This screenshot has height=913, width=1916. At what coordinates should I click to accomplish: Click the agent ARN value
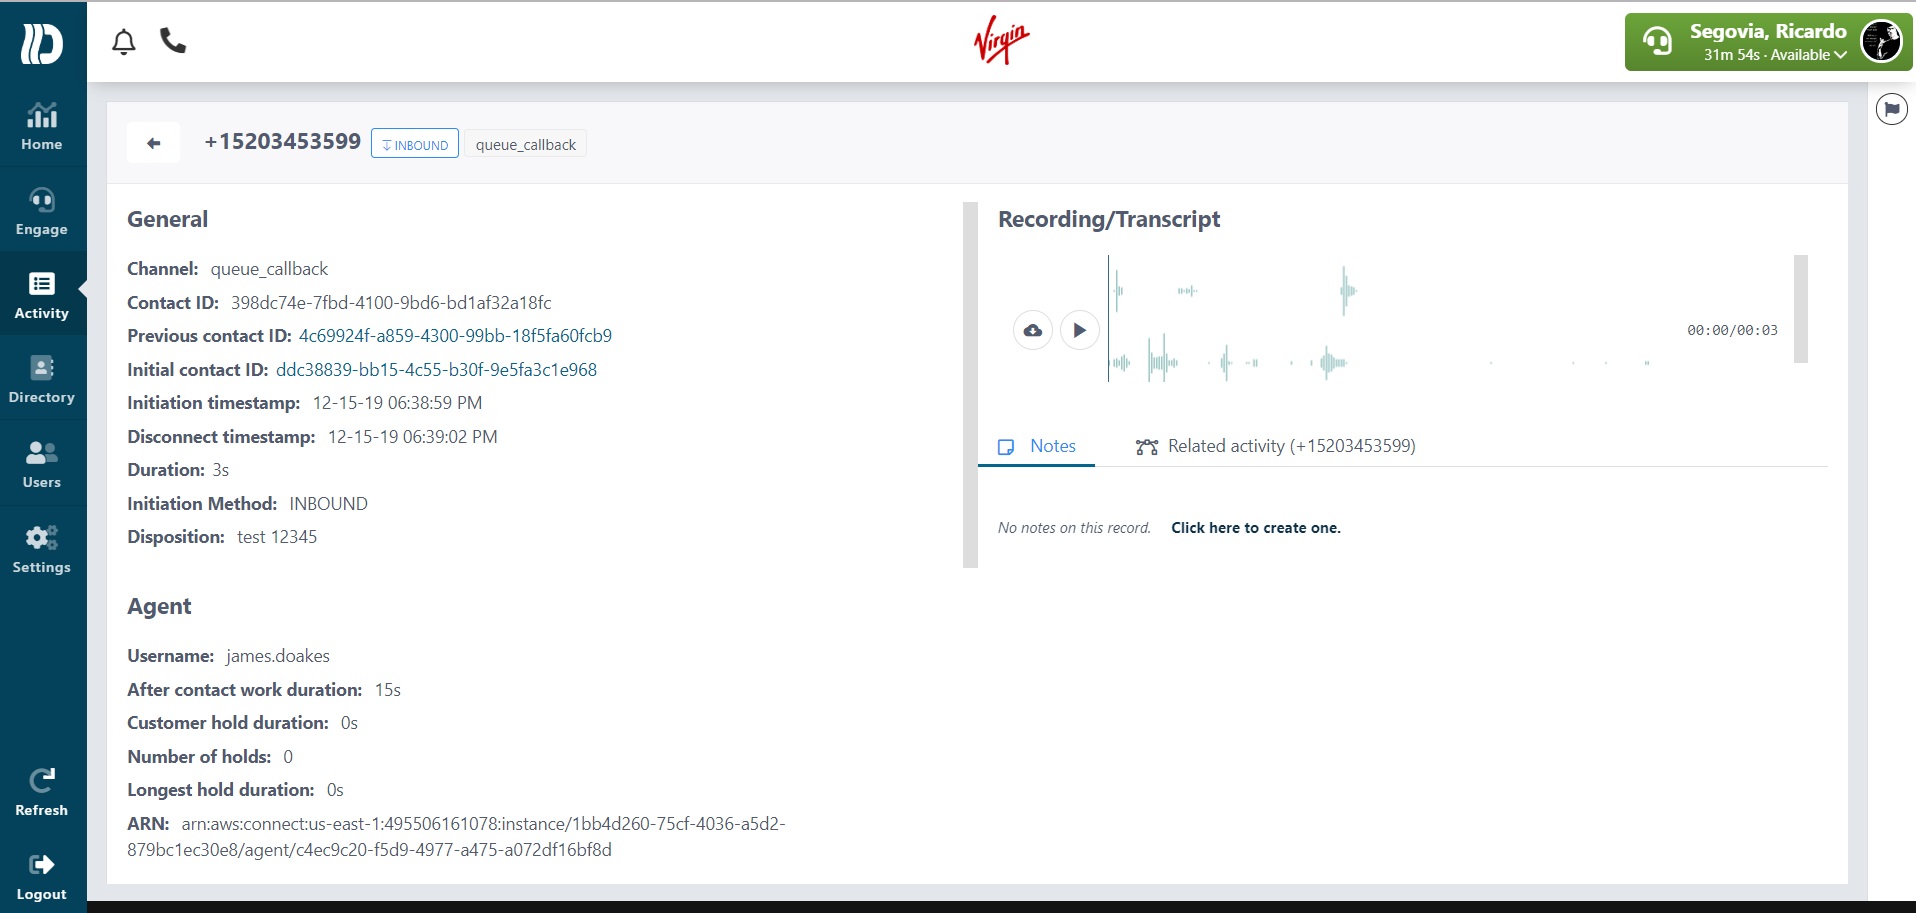tap(456, 837)
